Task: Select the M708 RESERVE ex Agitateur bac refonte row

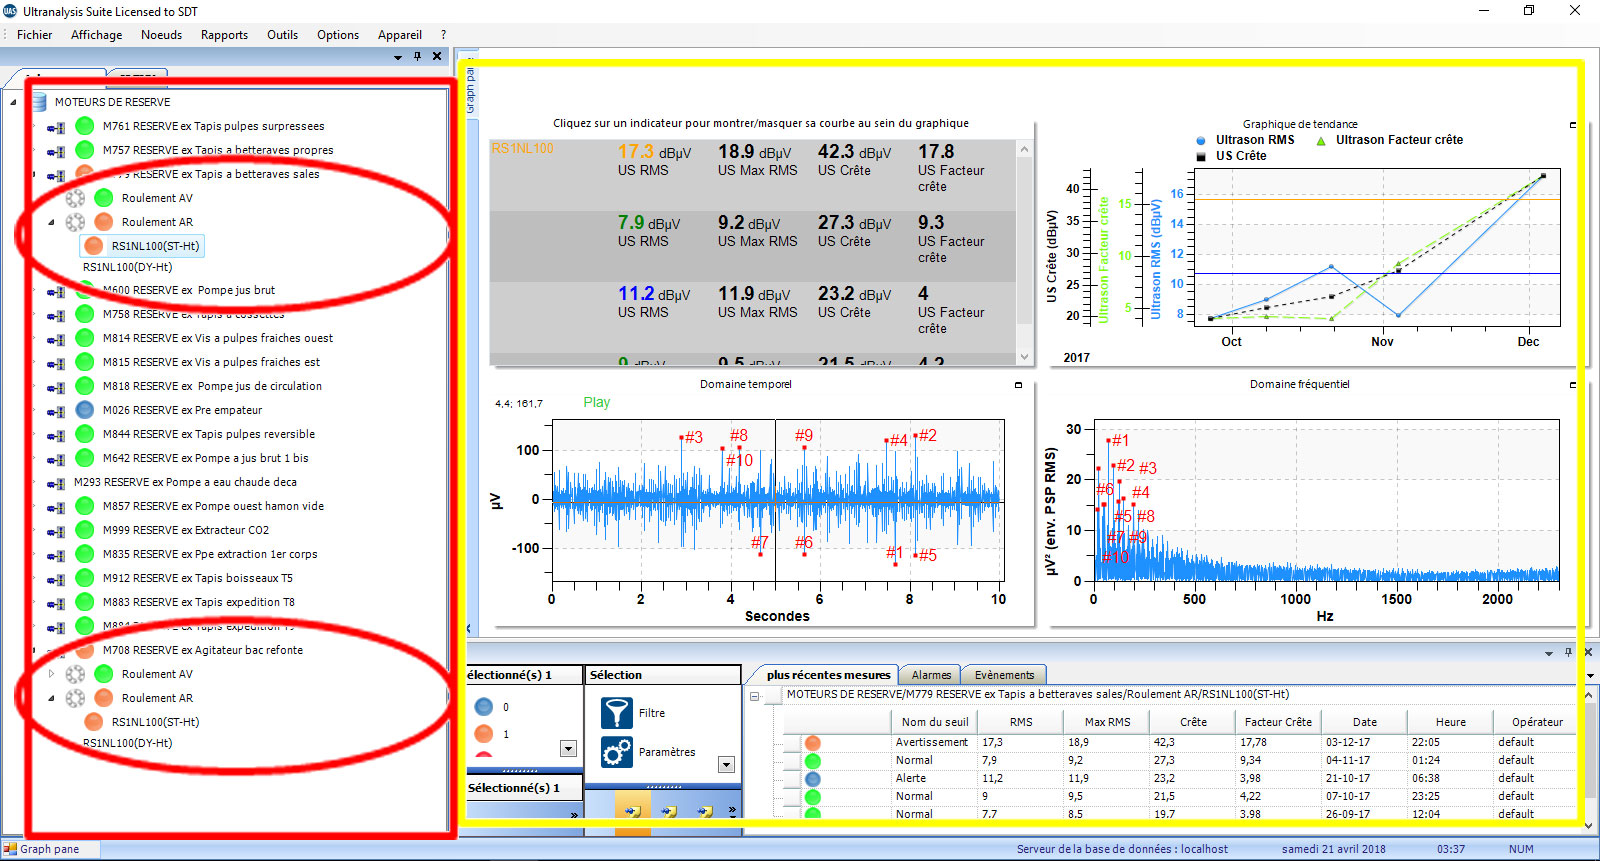Action: 202,650
